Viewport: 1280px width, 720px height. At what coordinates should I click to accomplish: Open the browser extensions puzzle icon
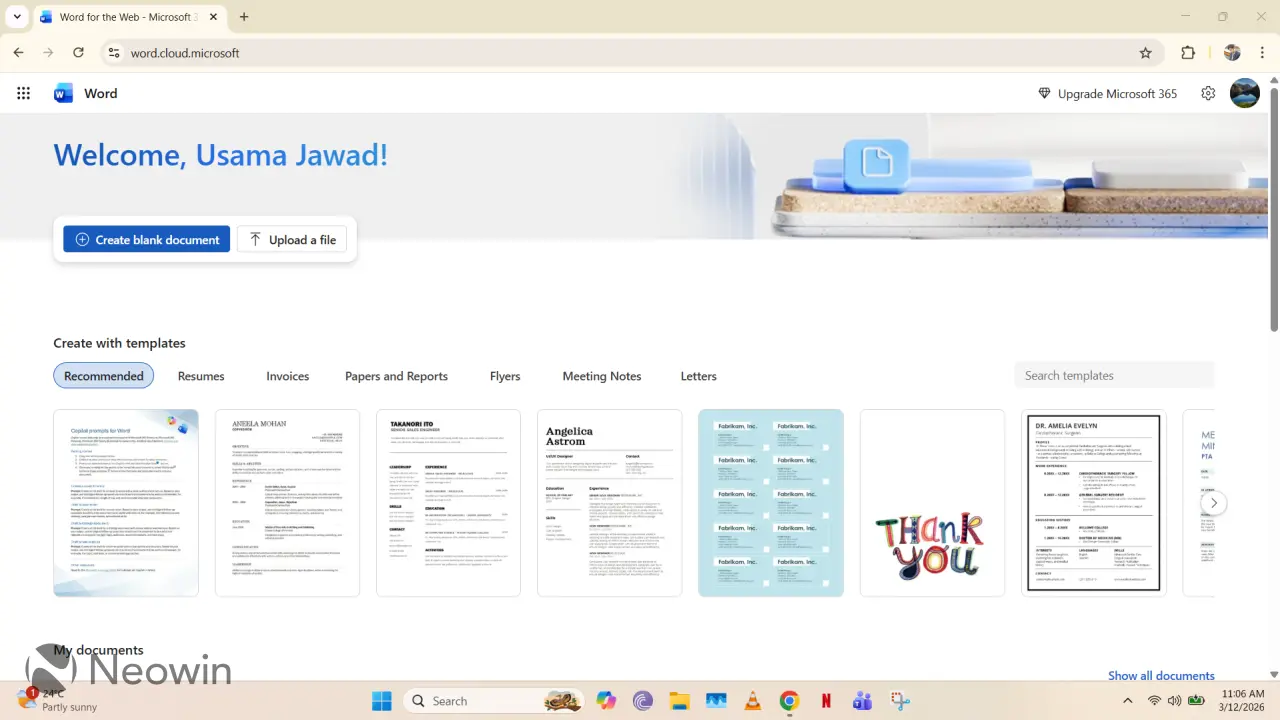1188,53
